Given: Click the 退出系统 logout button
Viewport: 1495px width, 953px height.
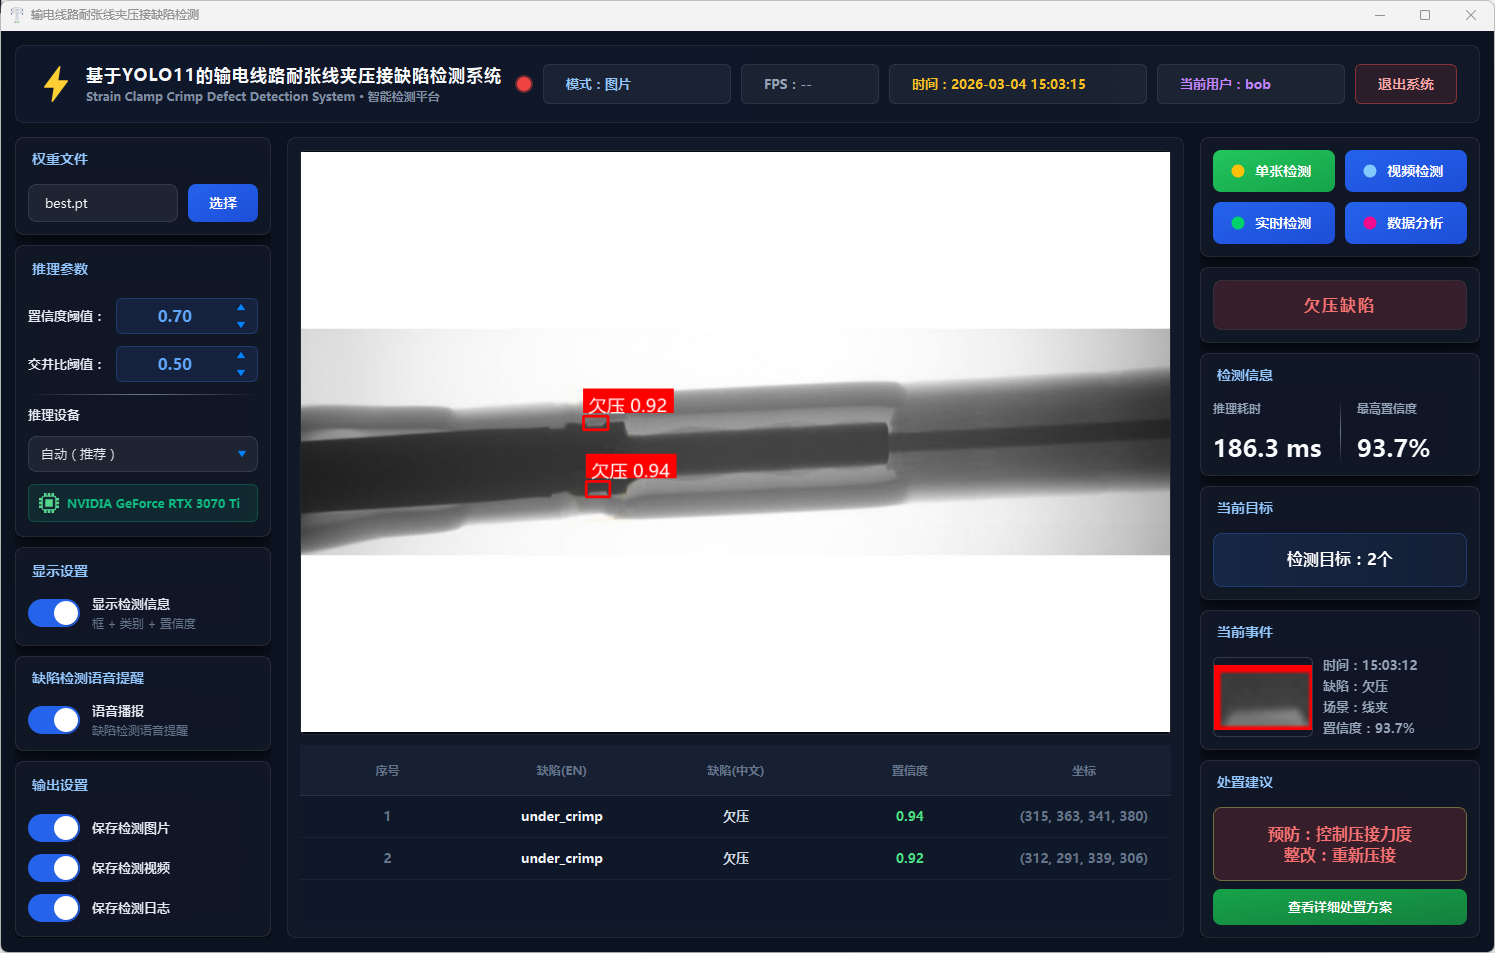Looking at the screenshot, I should [x=1405, y=84].
